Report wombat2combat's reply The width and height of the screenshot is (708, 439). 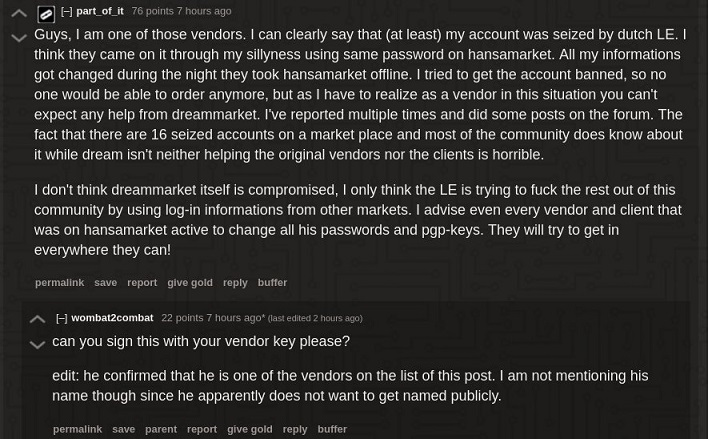(201, 429)
